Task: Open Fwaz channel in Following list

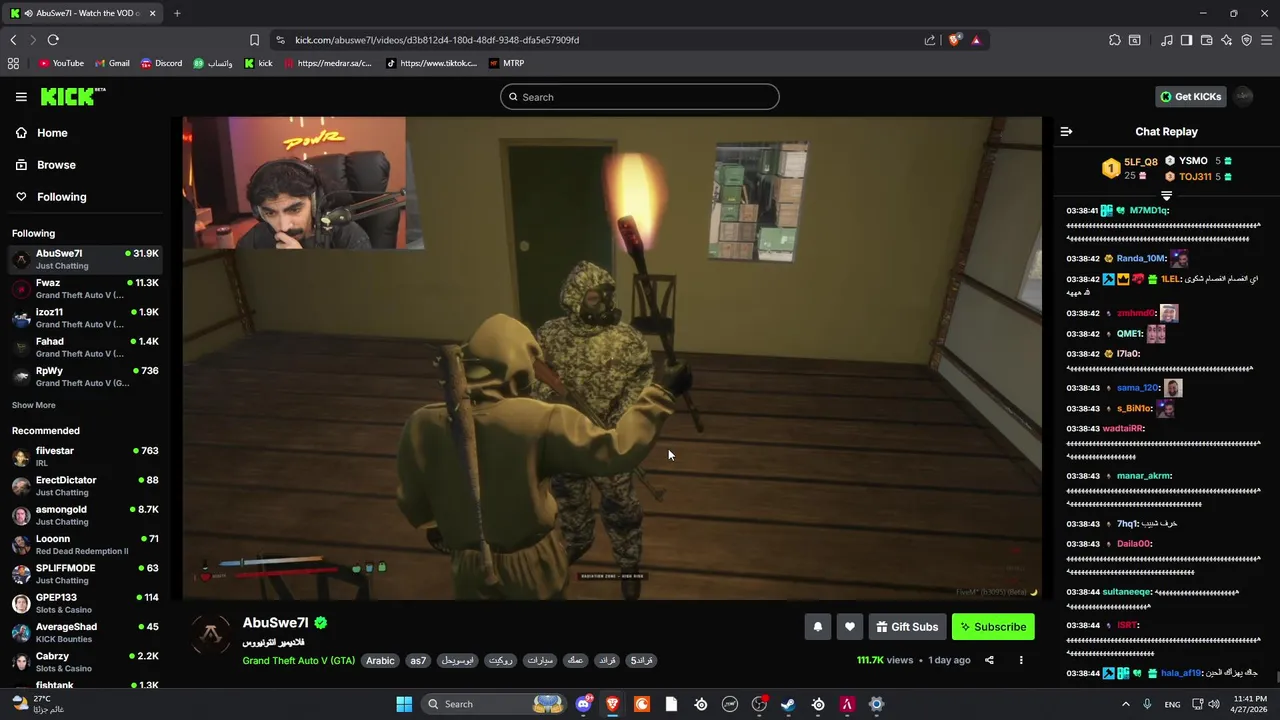Action: tap(84, 289)
